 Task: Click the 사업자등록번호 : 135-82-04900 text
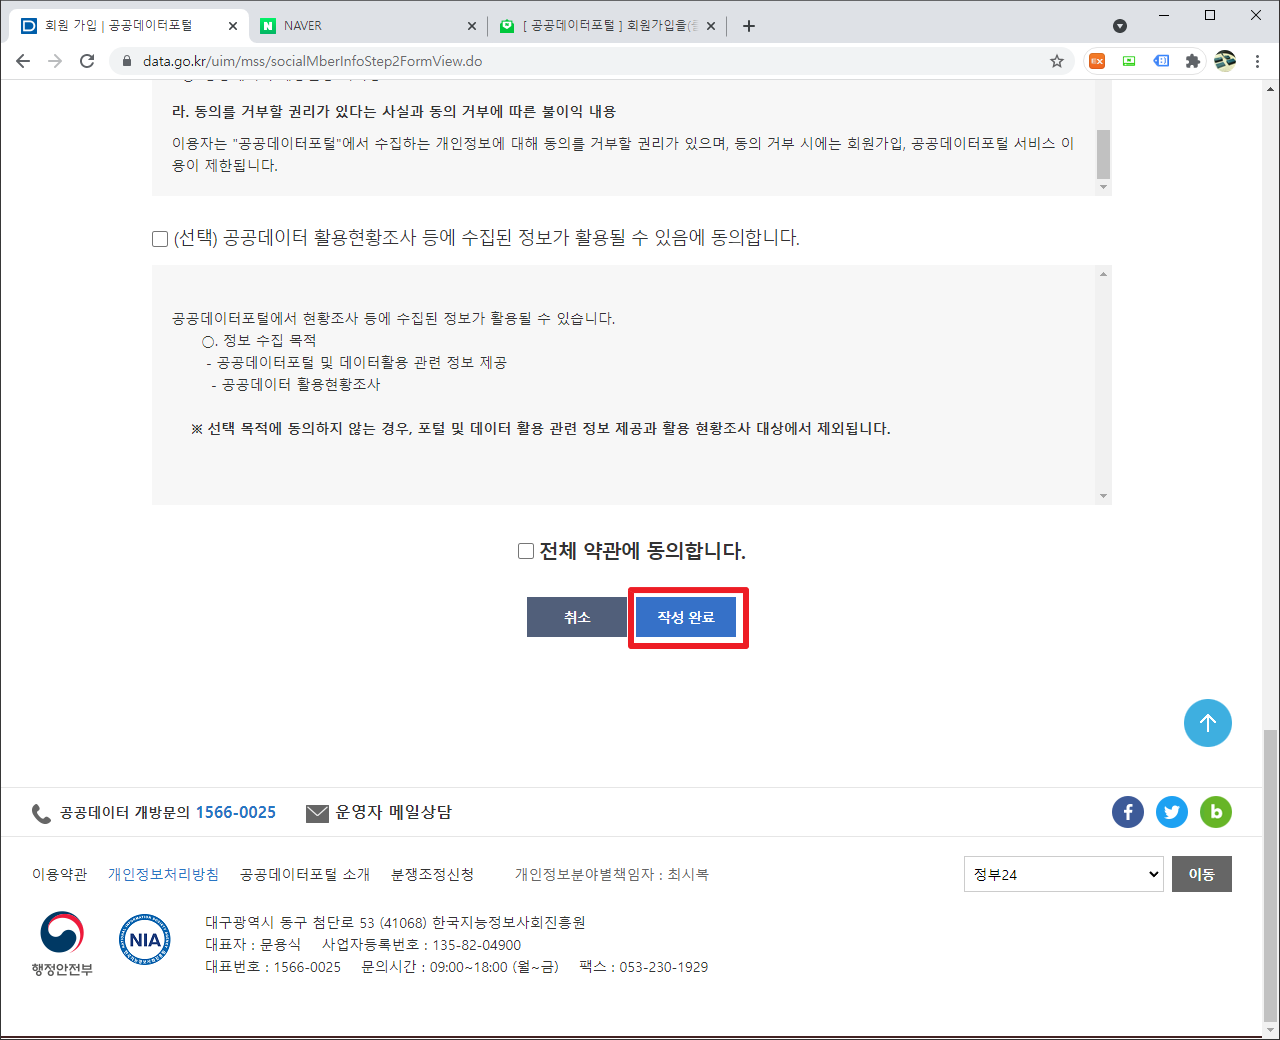pos(421,945)
